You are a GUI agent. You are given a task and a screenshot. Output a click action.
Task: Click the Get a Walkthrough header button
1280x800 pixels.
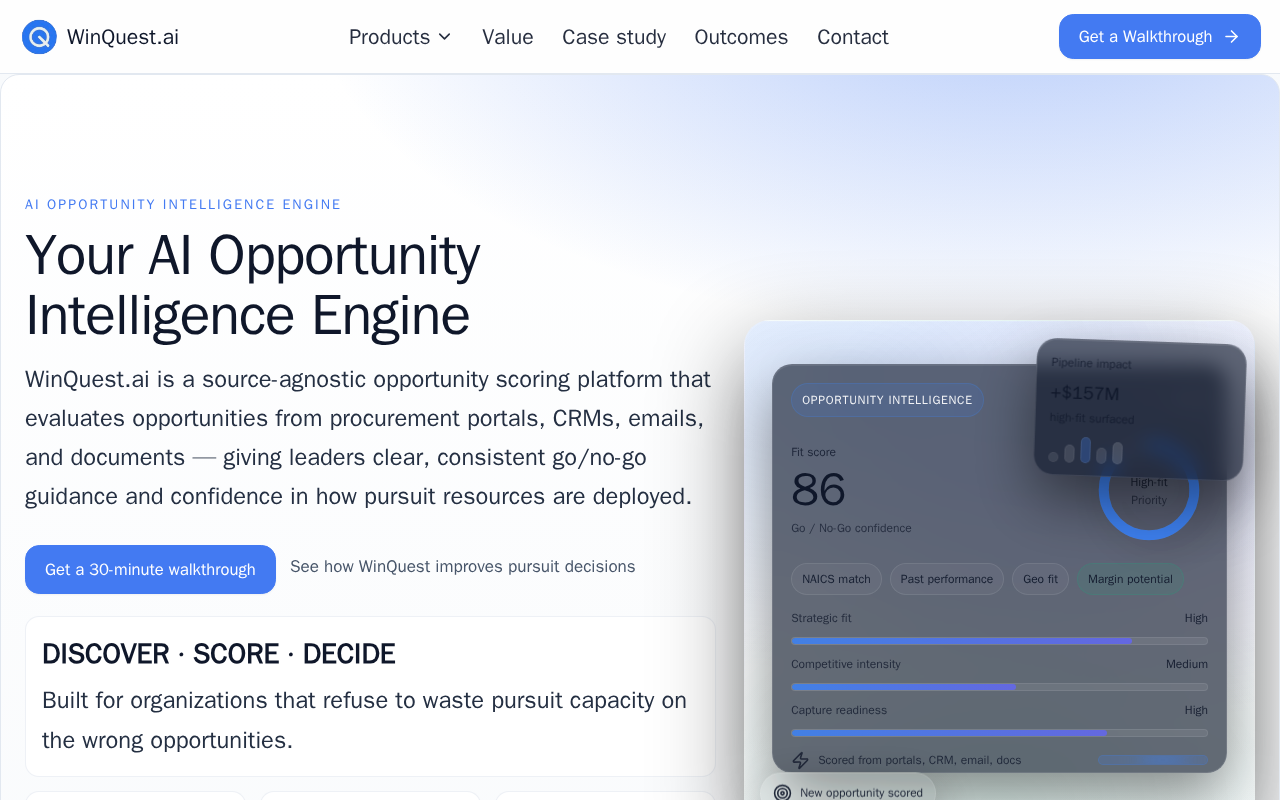tap(1160, 37)
